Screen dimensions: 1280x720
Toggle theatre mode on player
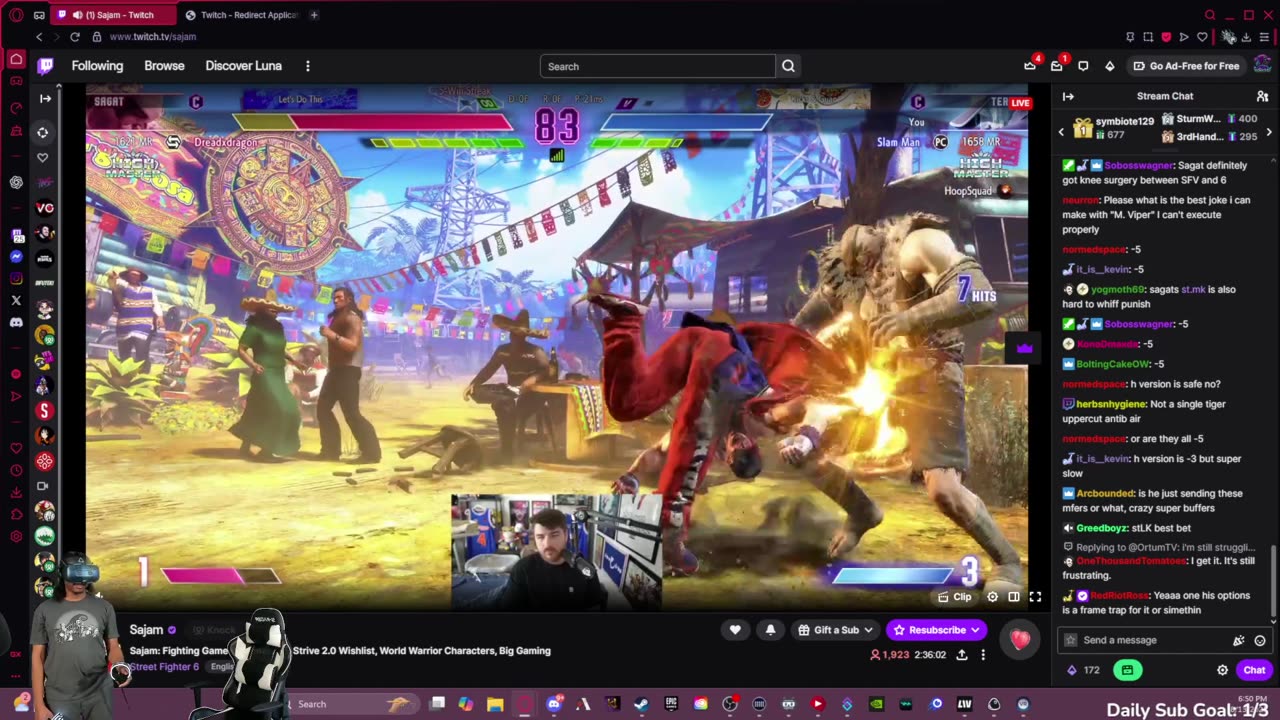coord(1014,597)
